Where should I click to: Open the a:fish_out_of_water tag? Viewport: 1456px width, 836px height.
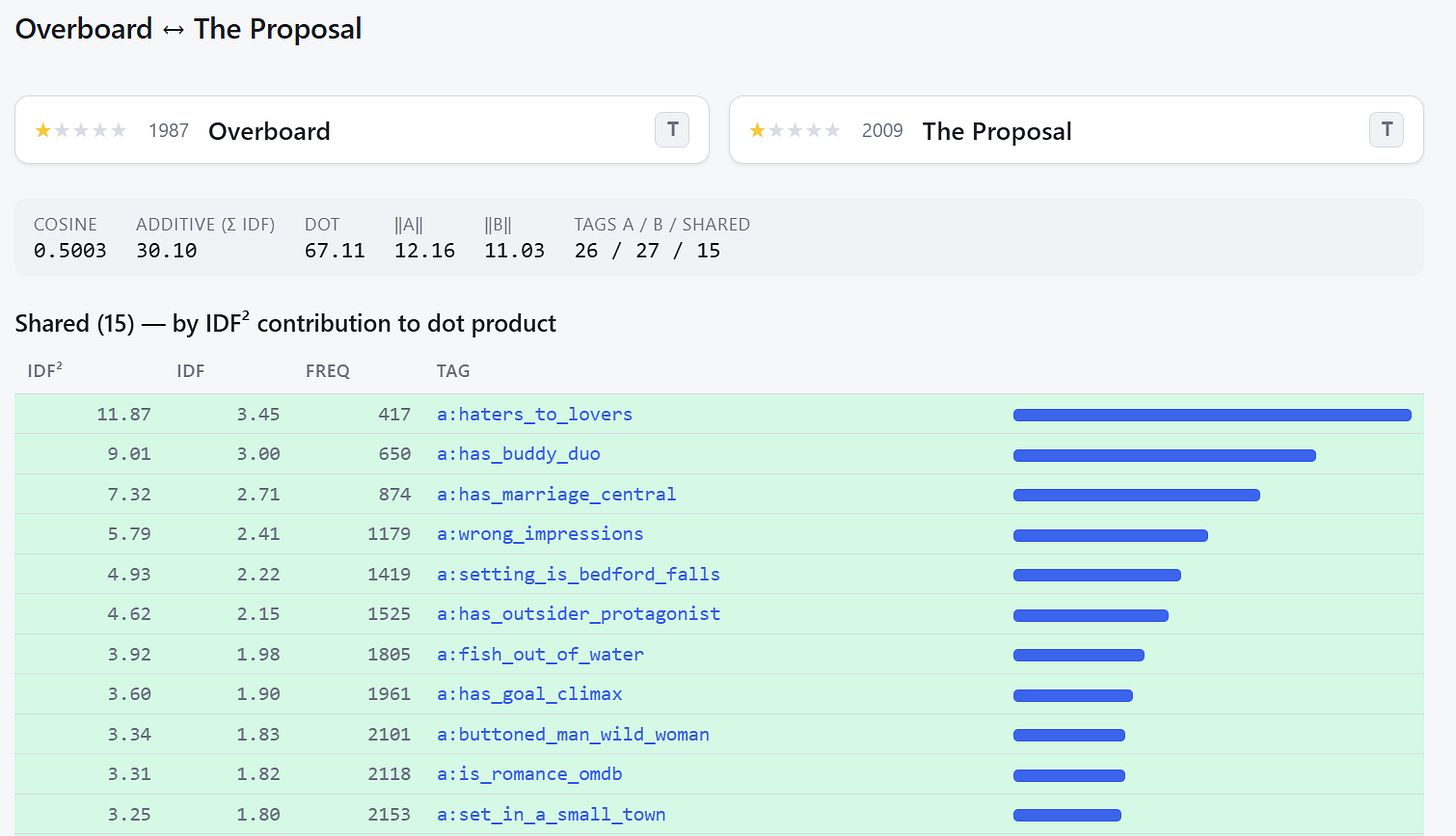[540, 654]
